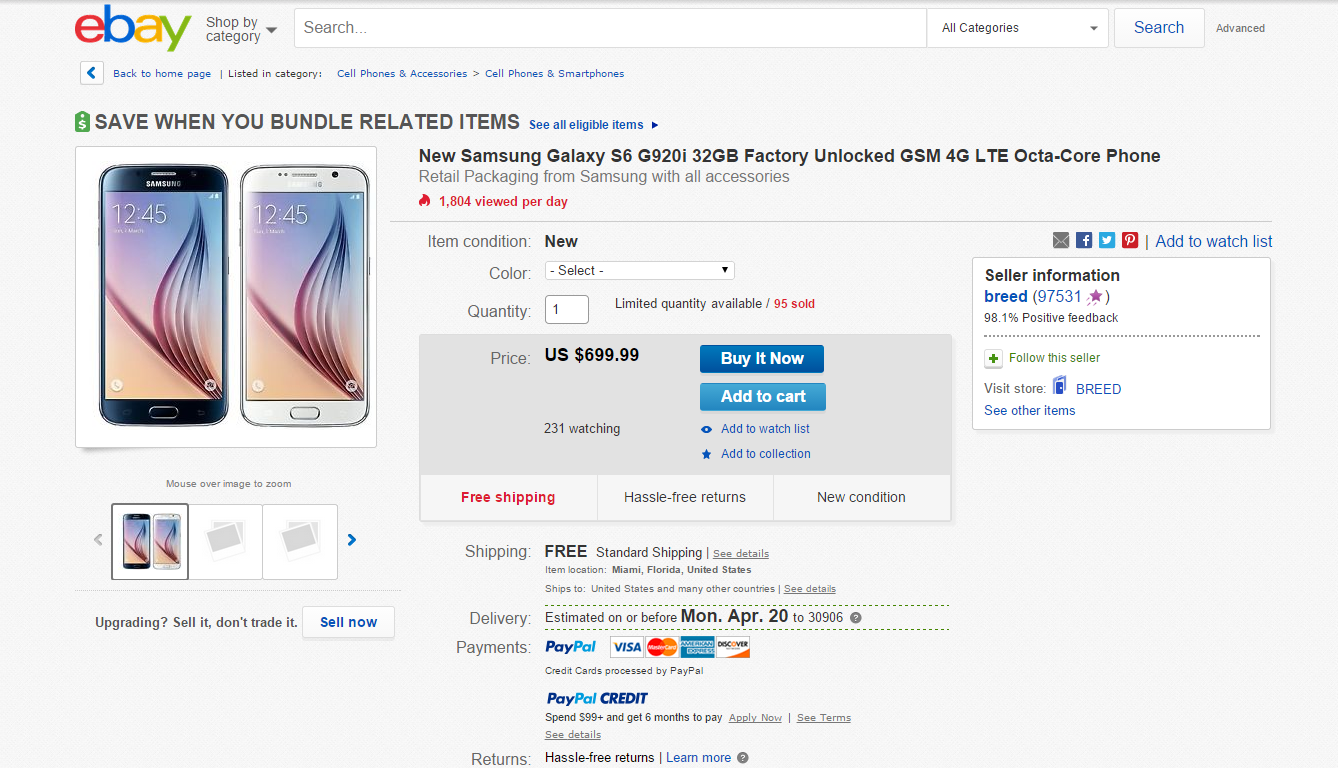
Task: Pin listing with Pinterest icon
Action: pyautogui.click(x=1130, y=240)
